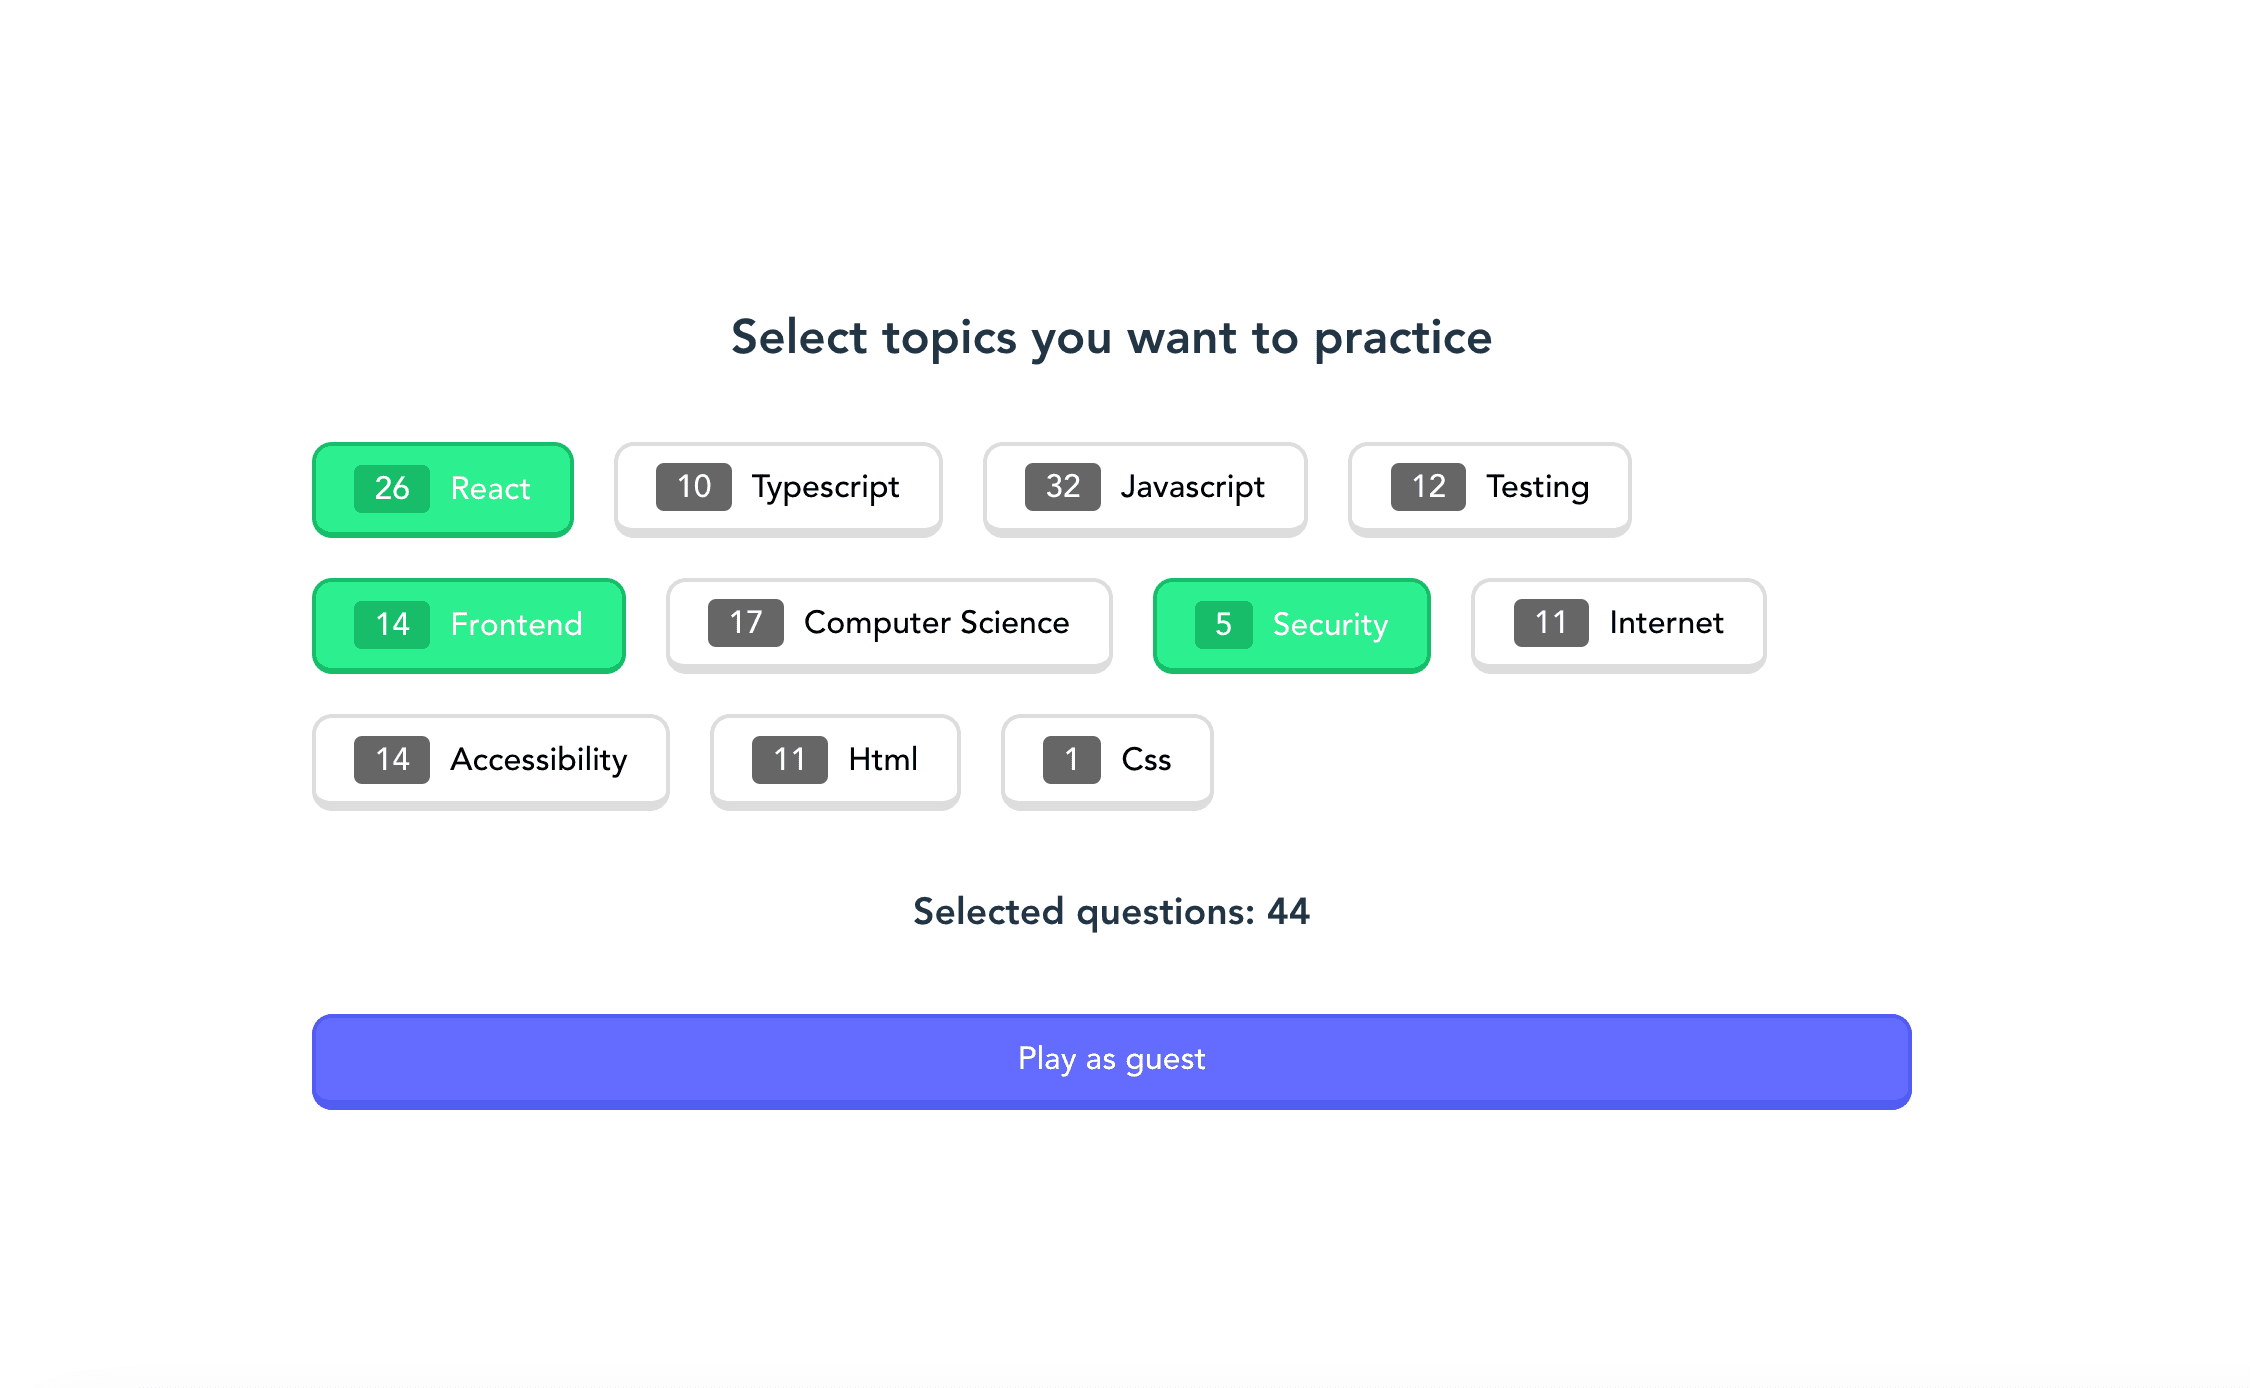2250x1388 pixels.
Task: Click the Select topics heading
Action: [1111, 338]
